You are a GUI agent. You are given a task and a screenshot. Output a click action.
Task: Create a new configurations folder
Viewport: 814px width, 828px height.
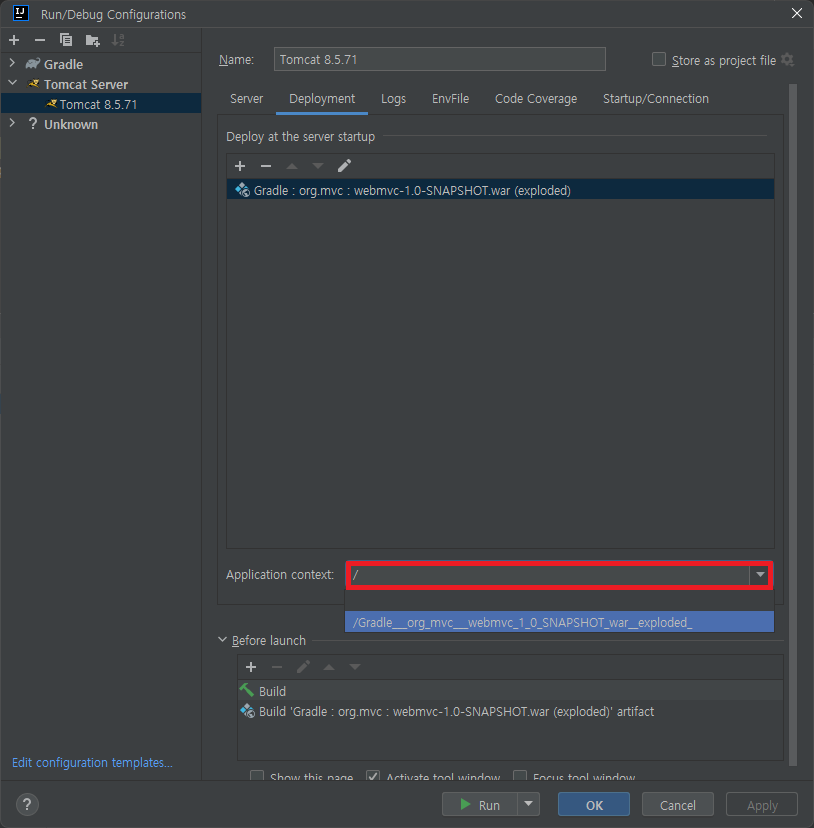point(92,40)
